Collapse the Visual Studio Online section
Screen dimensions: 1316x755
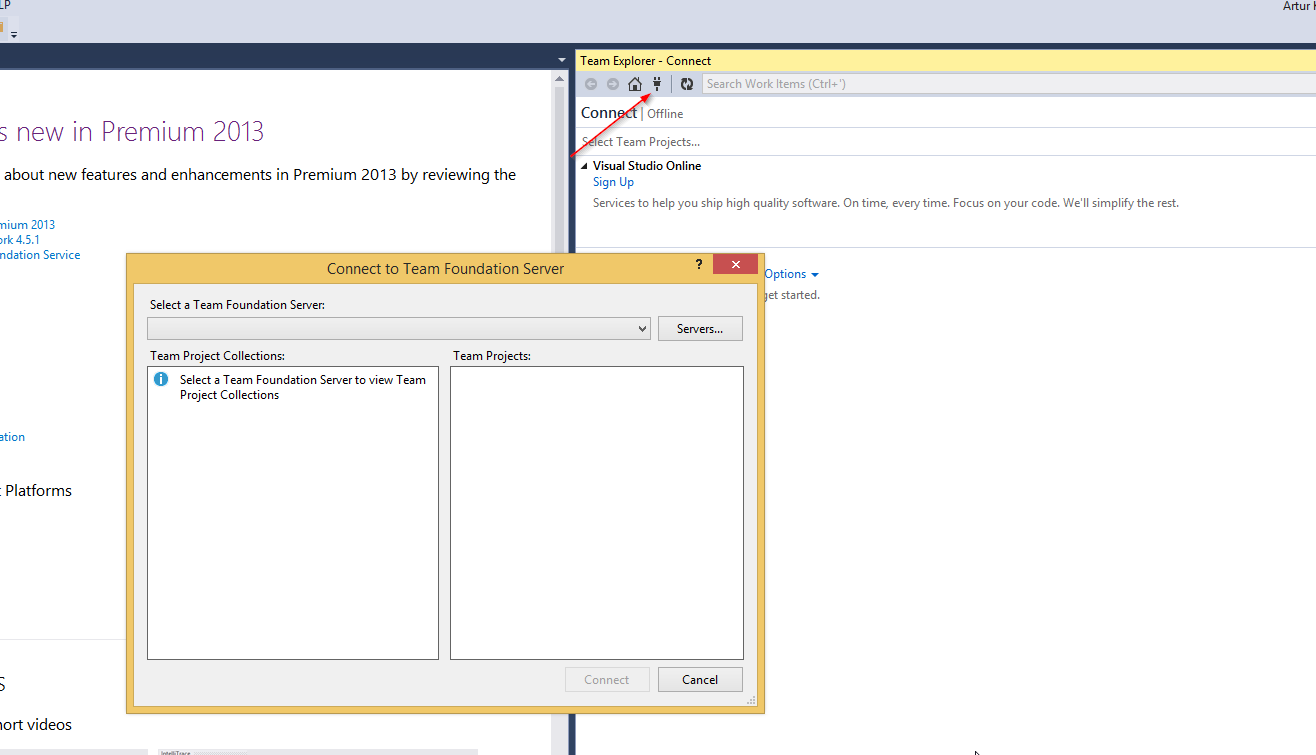click(585, 166)
